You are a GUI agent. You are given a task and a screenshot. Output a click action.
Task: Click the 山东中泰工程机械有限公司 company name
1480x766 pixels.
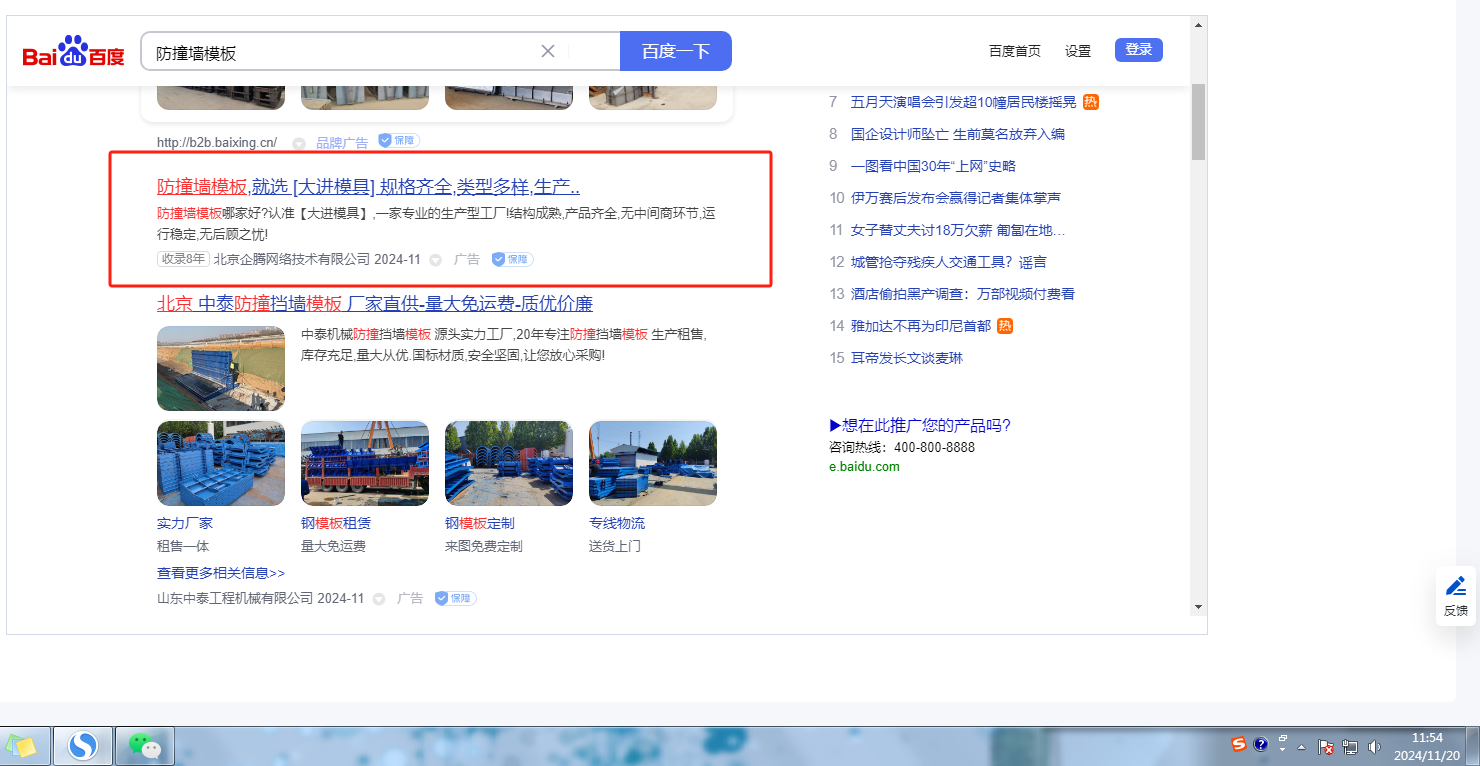[x=235, y=598]
